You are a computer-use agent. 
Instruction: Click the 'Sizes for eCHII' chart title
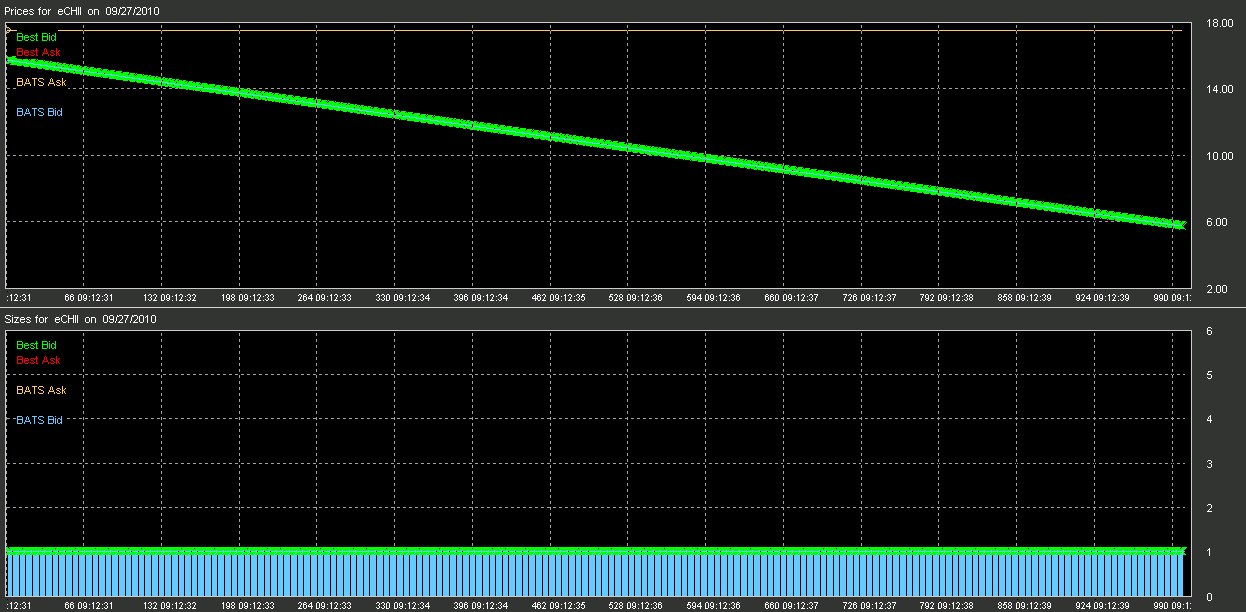tap(80, 319)
